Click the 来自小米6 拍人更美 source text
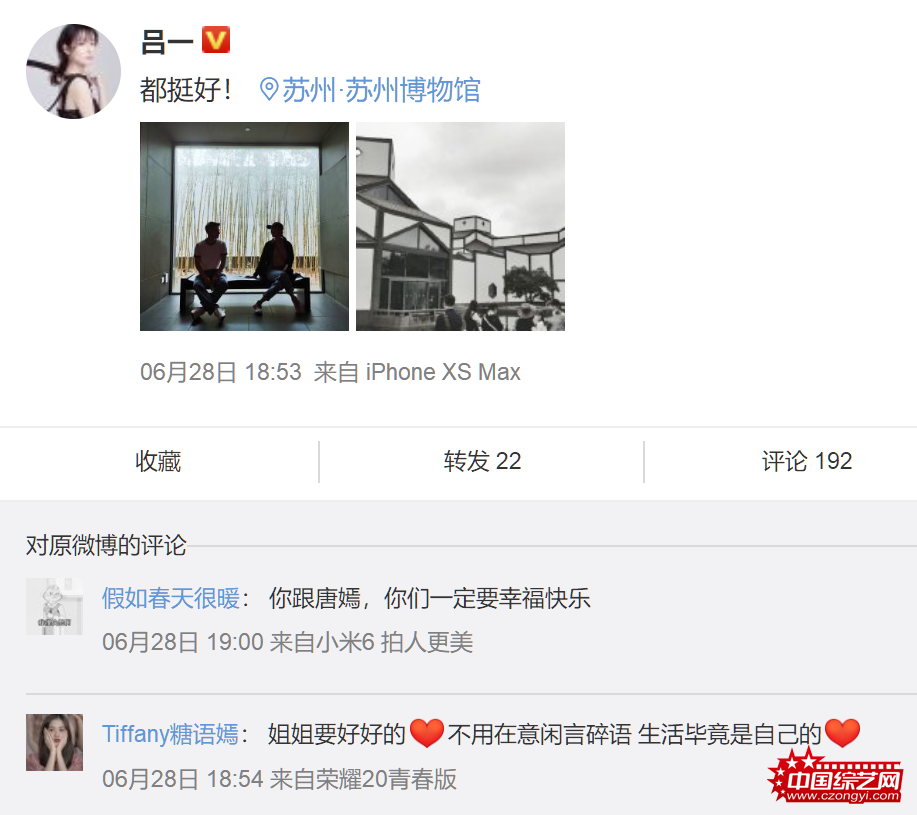917x815 pixels. (x=371, y=642)
